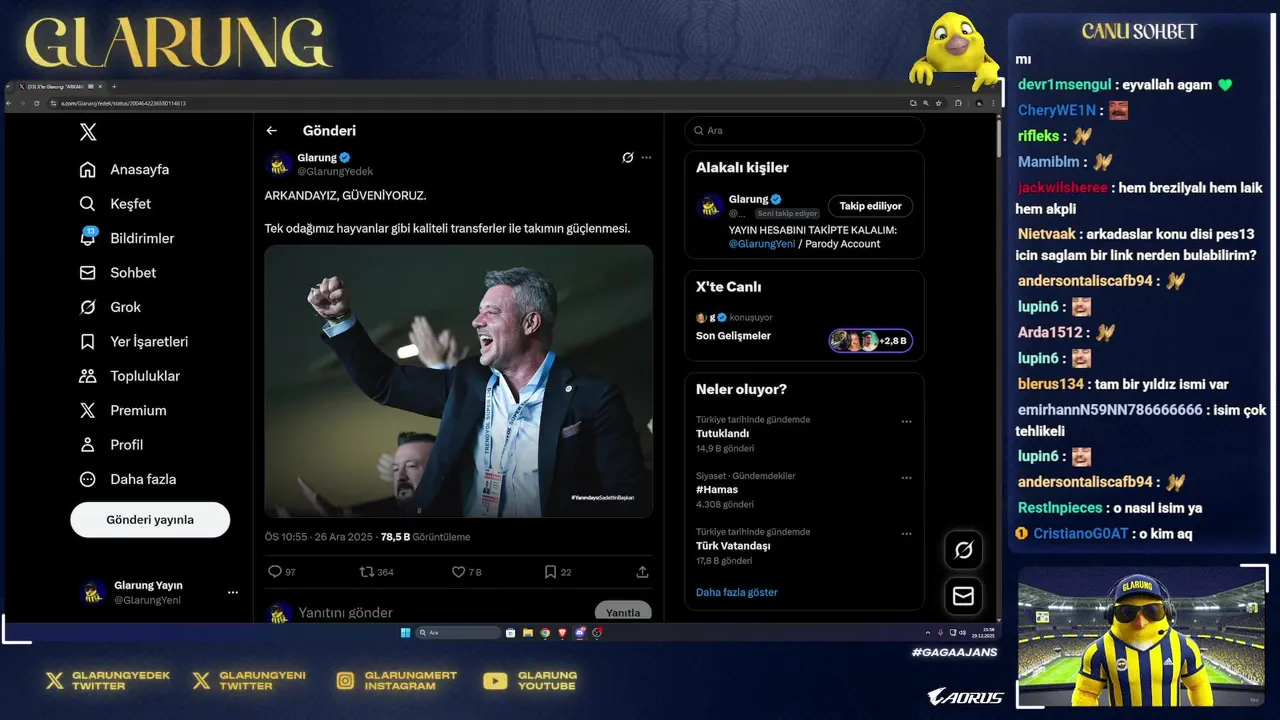Image resolution: width=1280 pixels, height=720 pixels.
Task: Open Windows Start menu
Action: 405,632
